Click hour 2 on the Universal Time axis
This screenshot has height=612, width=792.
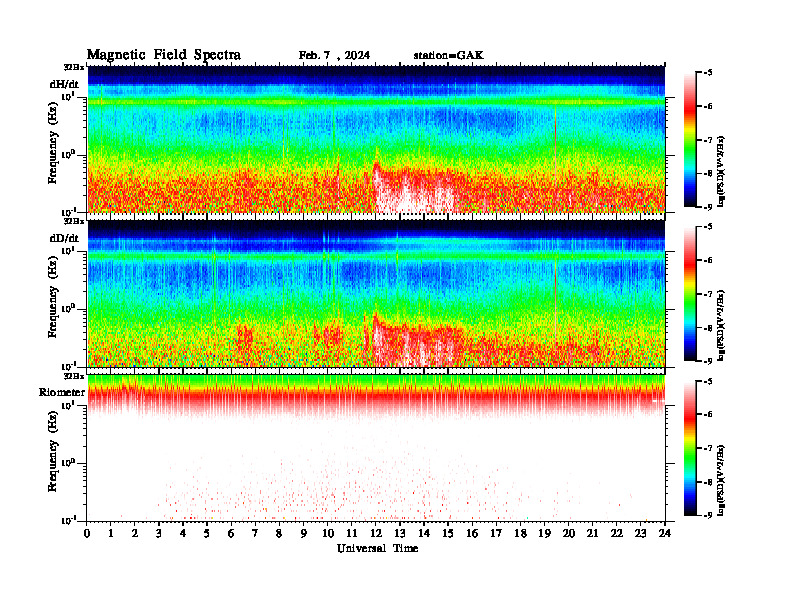pos(135,533)
